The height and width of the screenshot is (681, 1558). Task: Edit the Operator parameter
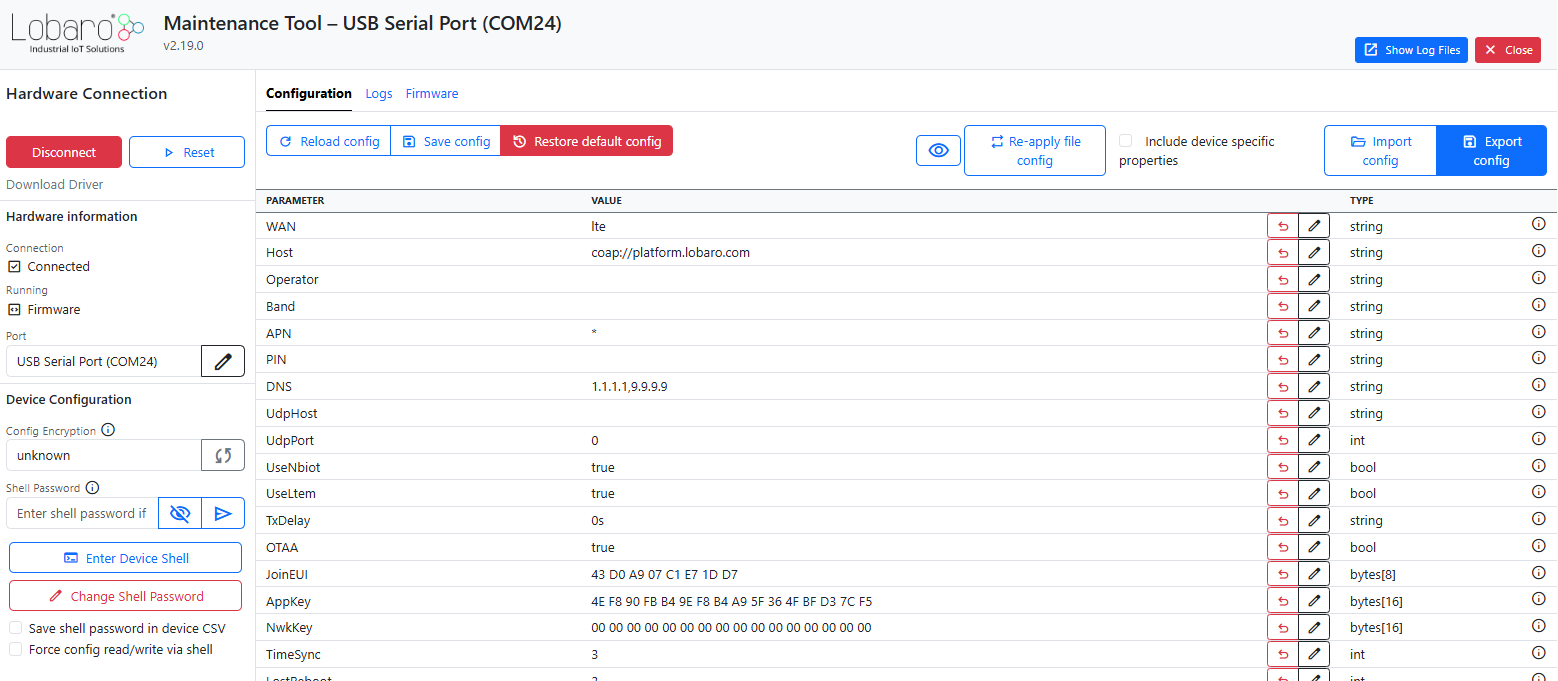(x=1314, y=280)
